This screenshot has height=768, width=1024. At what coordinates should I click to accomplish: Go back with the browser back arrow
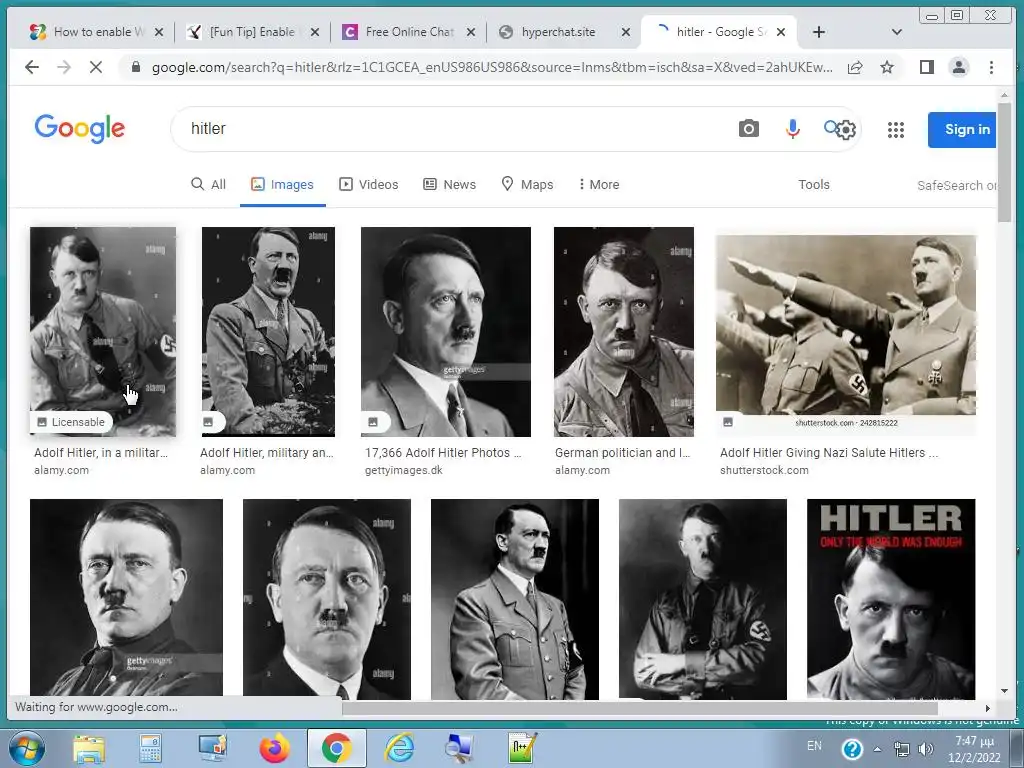coord(31,67)
